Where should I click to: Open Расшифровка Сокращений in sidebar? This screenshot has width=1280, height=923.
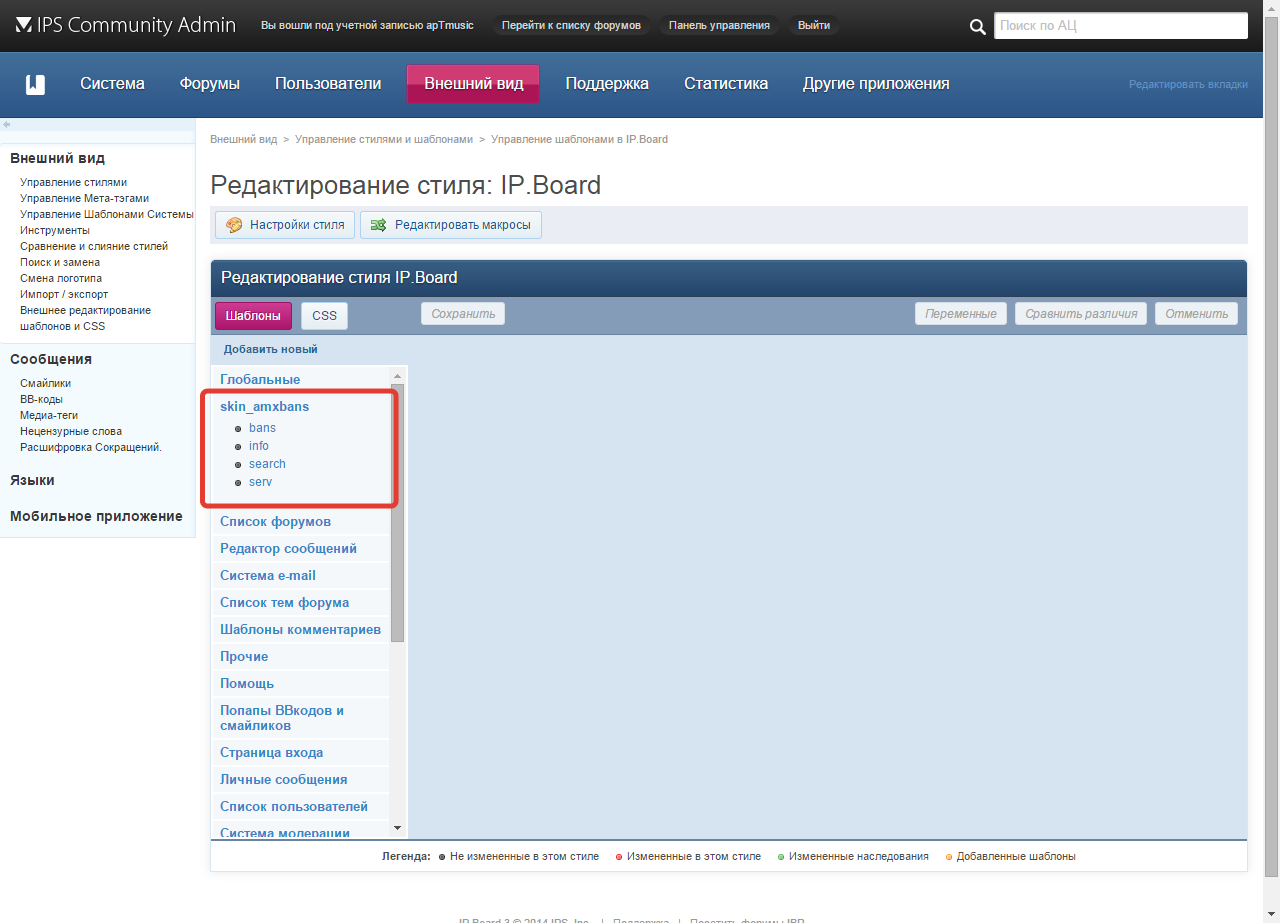point(91,447)
